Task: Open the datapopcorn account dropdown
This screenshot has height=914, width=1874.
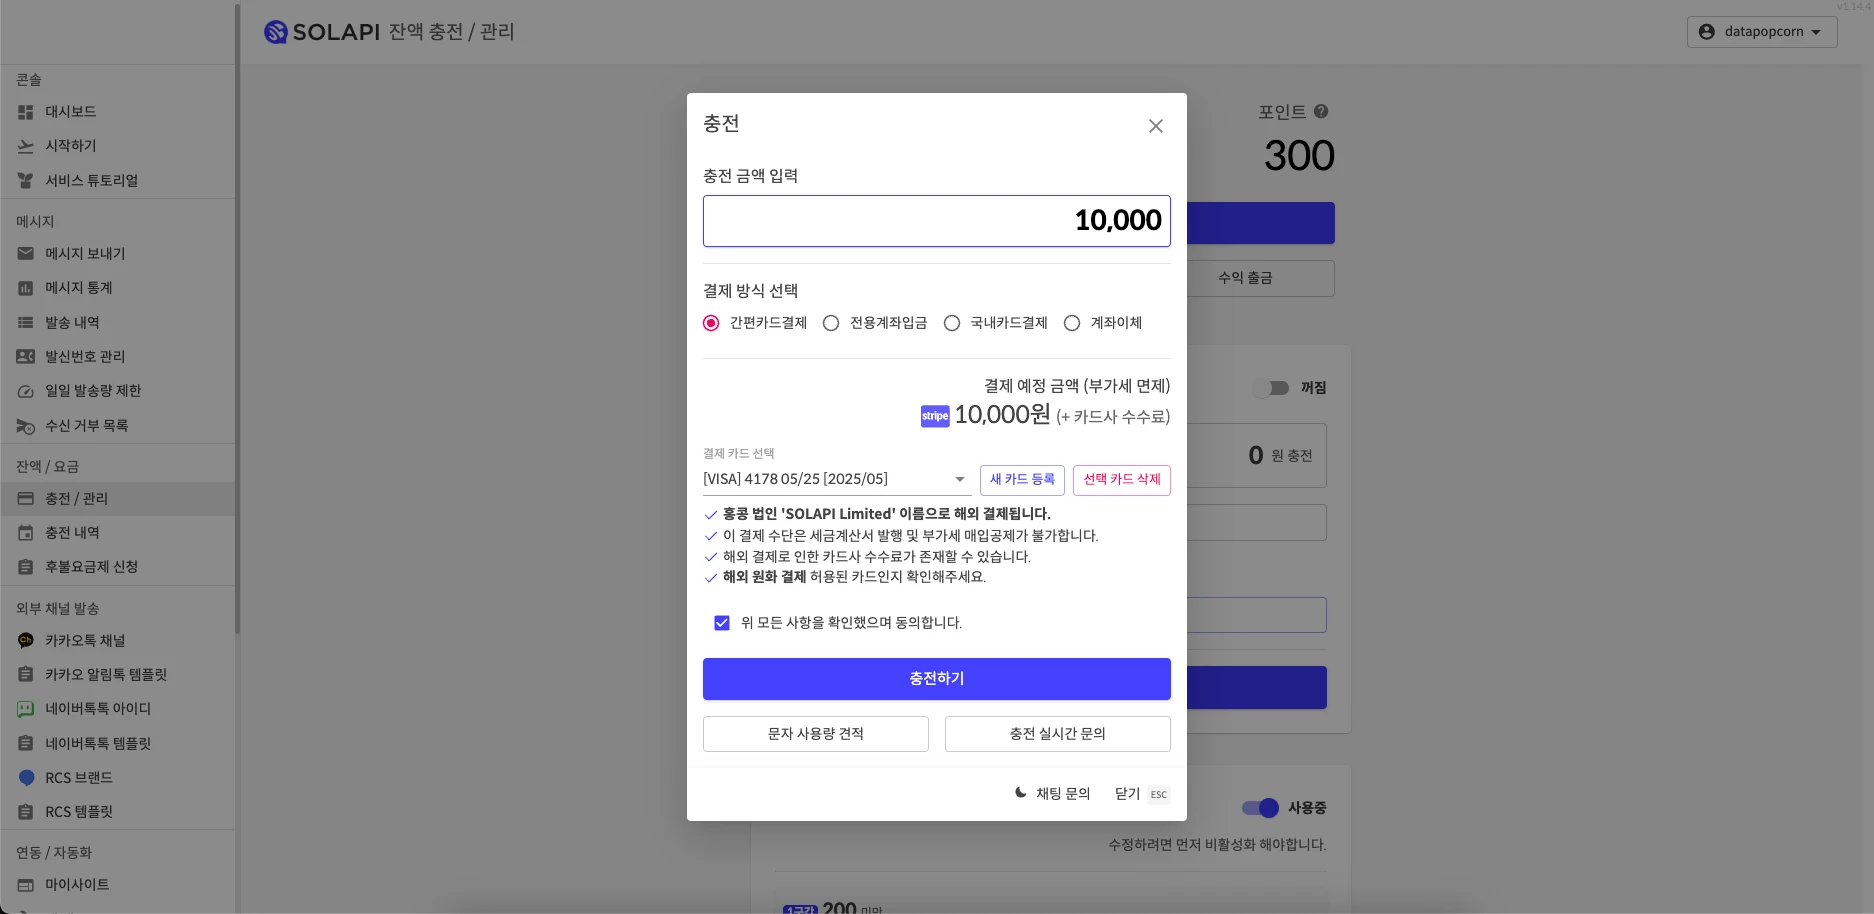Action: (x=1762, y=32)
